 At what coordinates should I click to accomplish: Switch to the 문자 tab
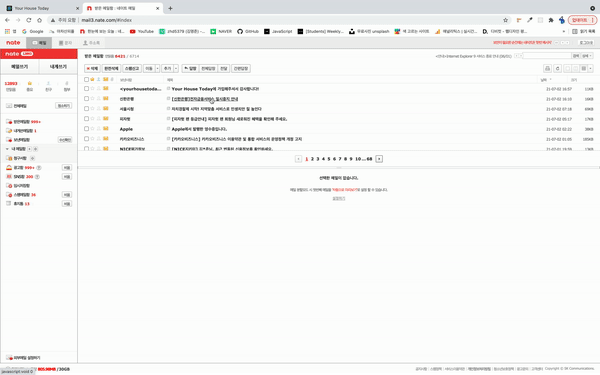65,42
